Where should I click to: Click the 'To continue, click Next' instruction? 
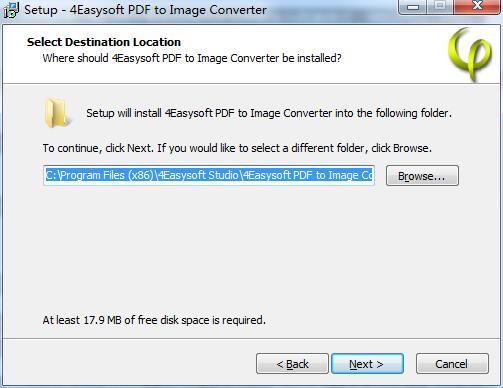tap(237, 148)
